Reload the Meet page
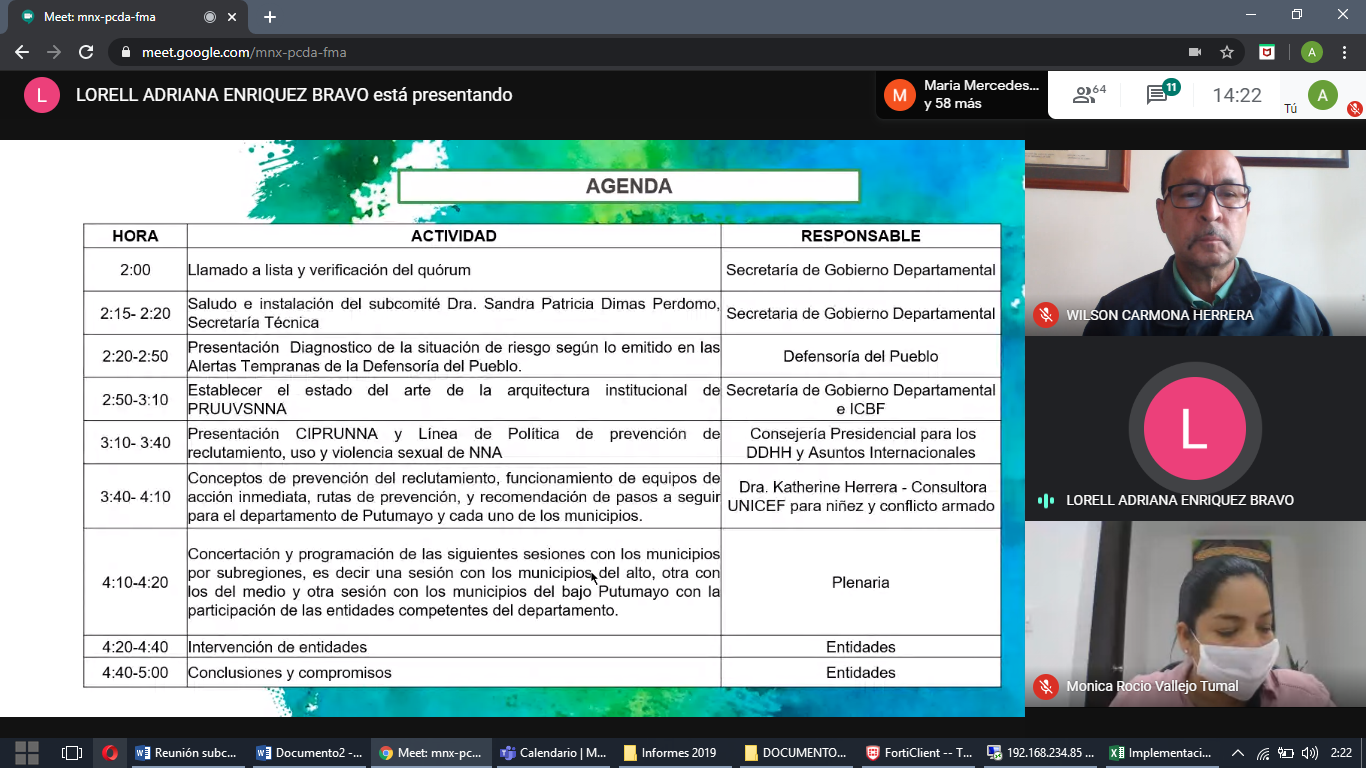 click(x=86, y=52)
